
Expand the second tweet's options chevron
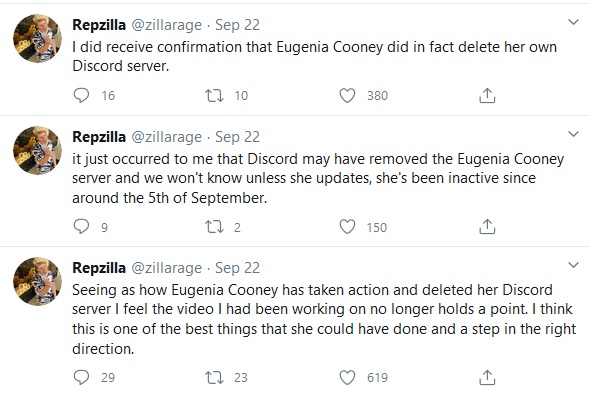click(573, 134)
